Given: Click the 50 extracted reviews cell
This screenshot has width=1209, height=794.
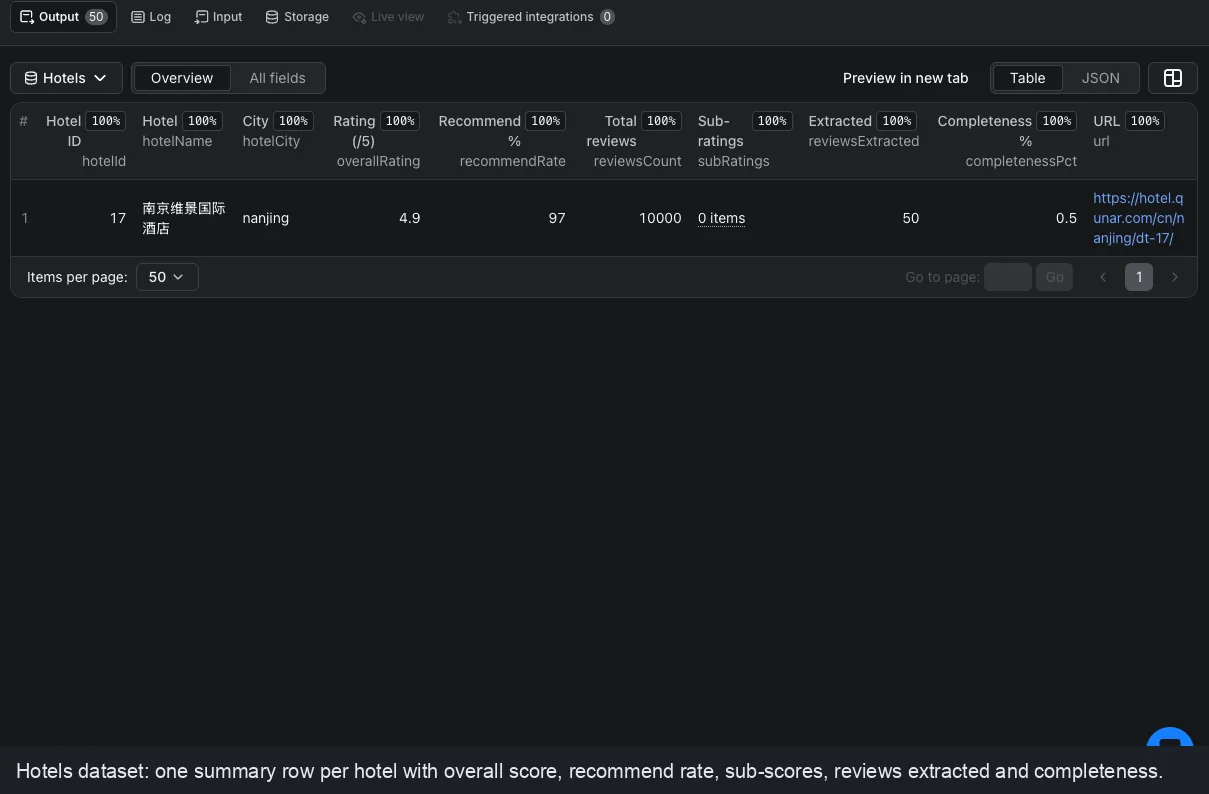Looking at the screenshot, I should tap(910, 218).
